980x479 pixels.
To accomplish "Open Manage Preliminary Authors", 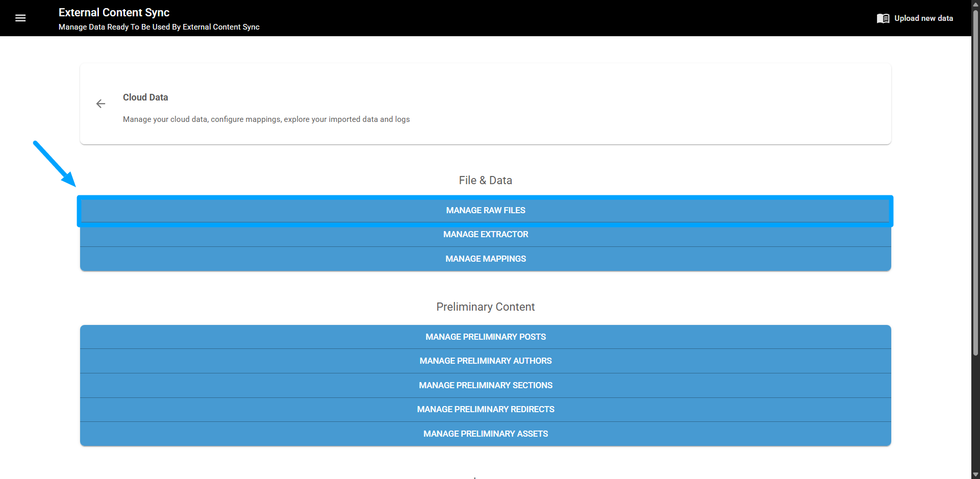I will click(x=486, y=361).
